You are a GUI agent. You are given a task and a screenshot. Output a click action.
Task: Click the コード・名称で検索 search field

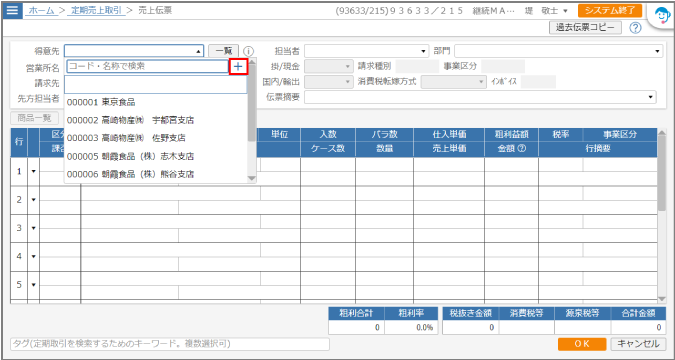(147, 66)
